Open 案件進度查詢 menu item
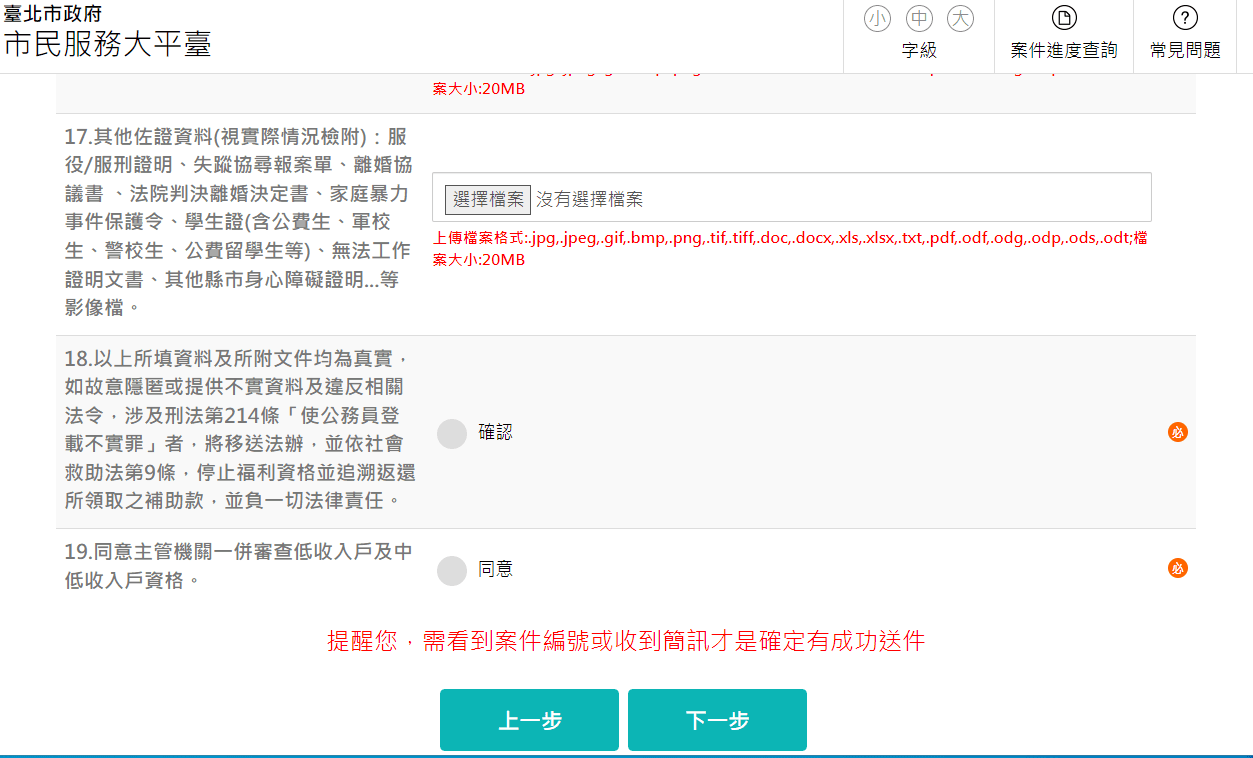The width and height of the screenshot is (1253, 758). [1064, 36]
